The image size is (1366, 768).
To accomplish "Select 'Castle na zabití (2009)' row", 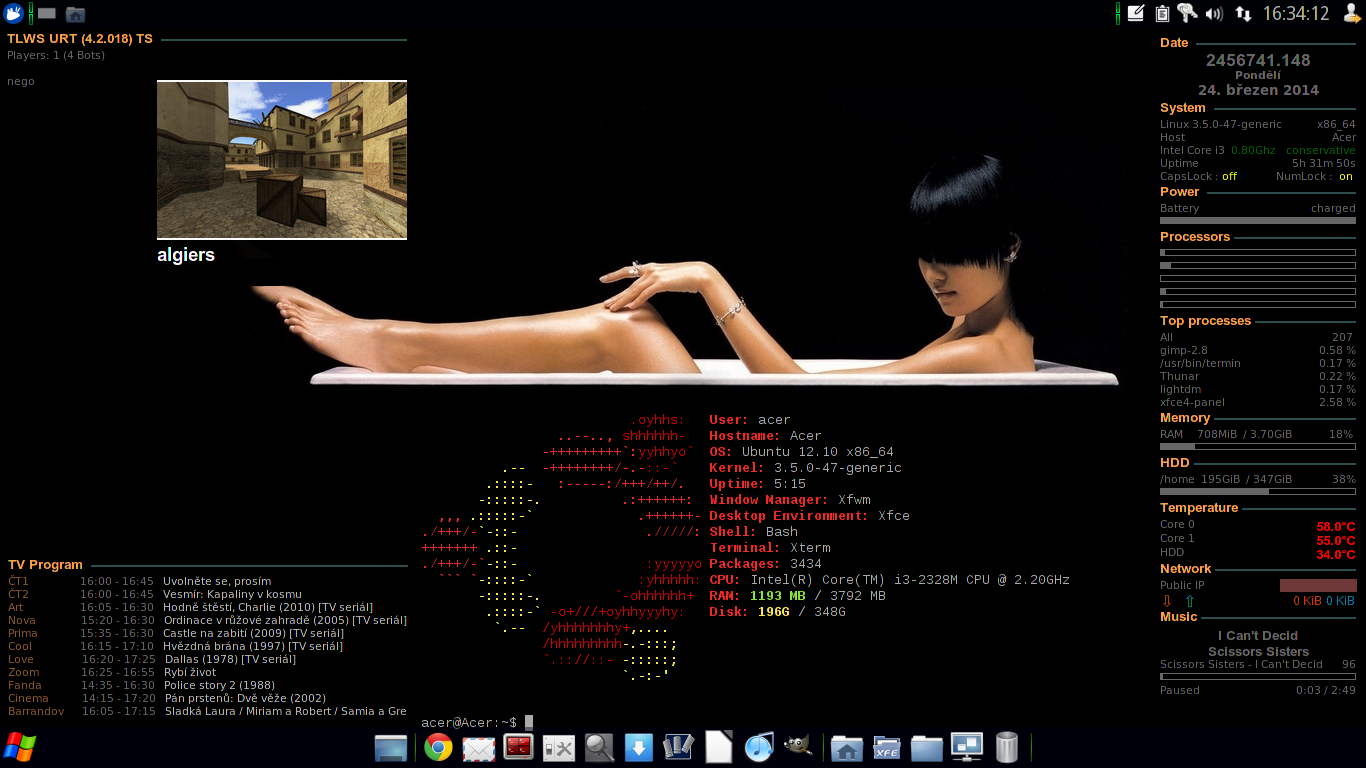I will pyautogui.click(x=207, y=633).
